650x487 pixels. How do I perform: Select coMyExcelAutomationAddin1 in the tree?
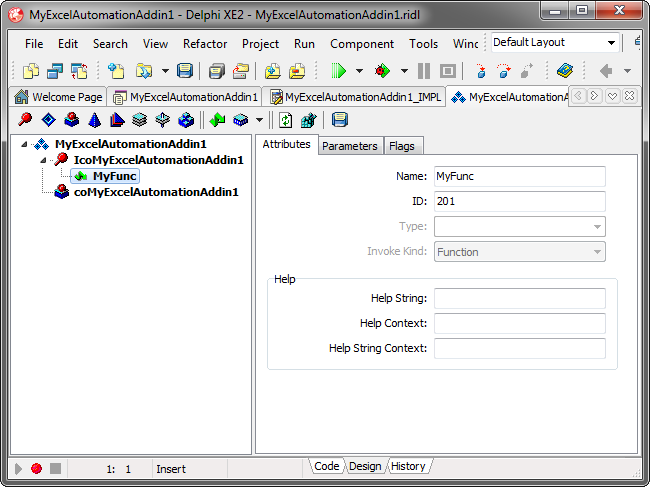coord(156,192)
